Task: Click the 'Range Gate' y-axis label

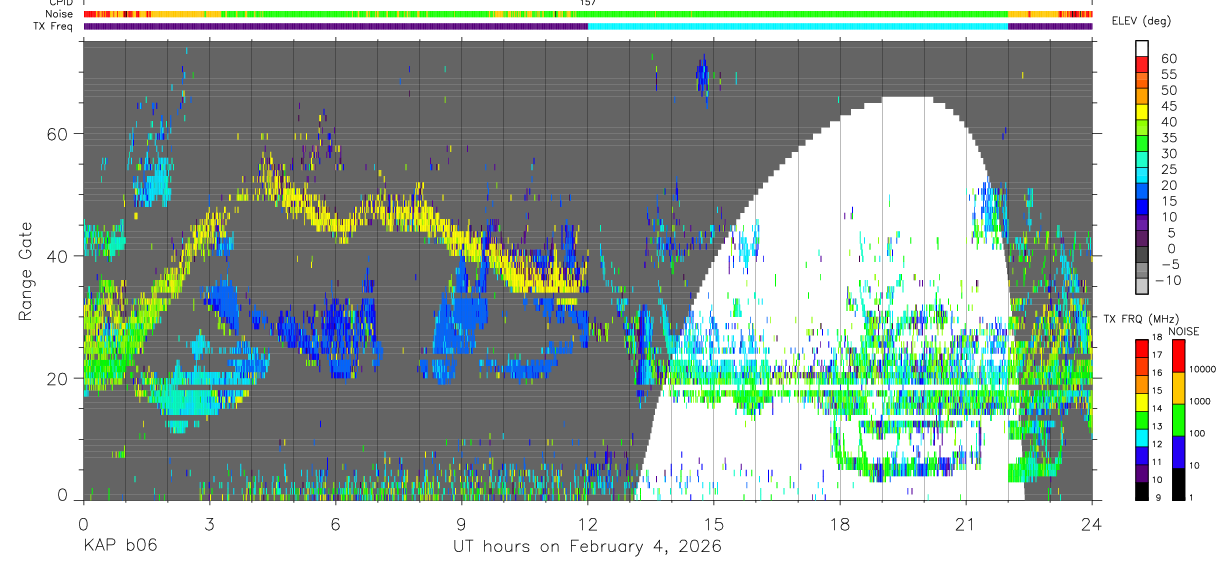Action: pos(26,270)
